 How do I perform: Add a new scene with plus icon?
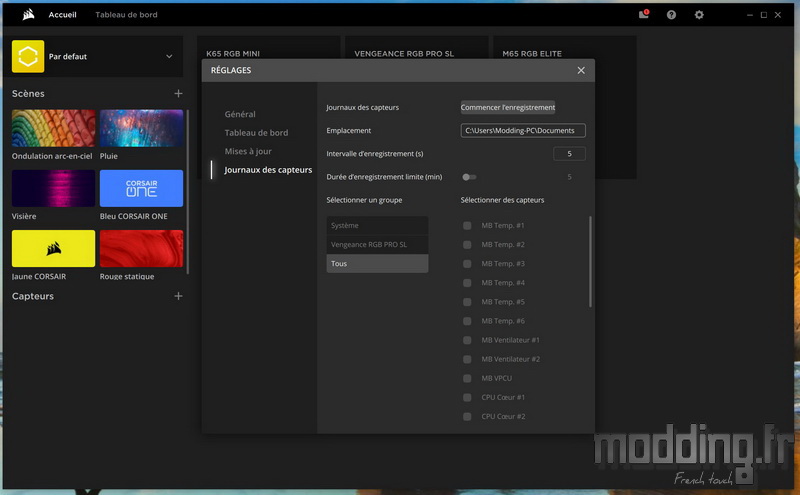(178, 93)
